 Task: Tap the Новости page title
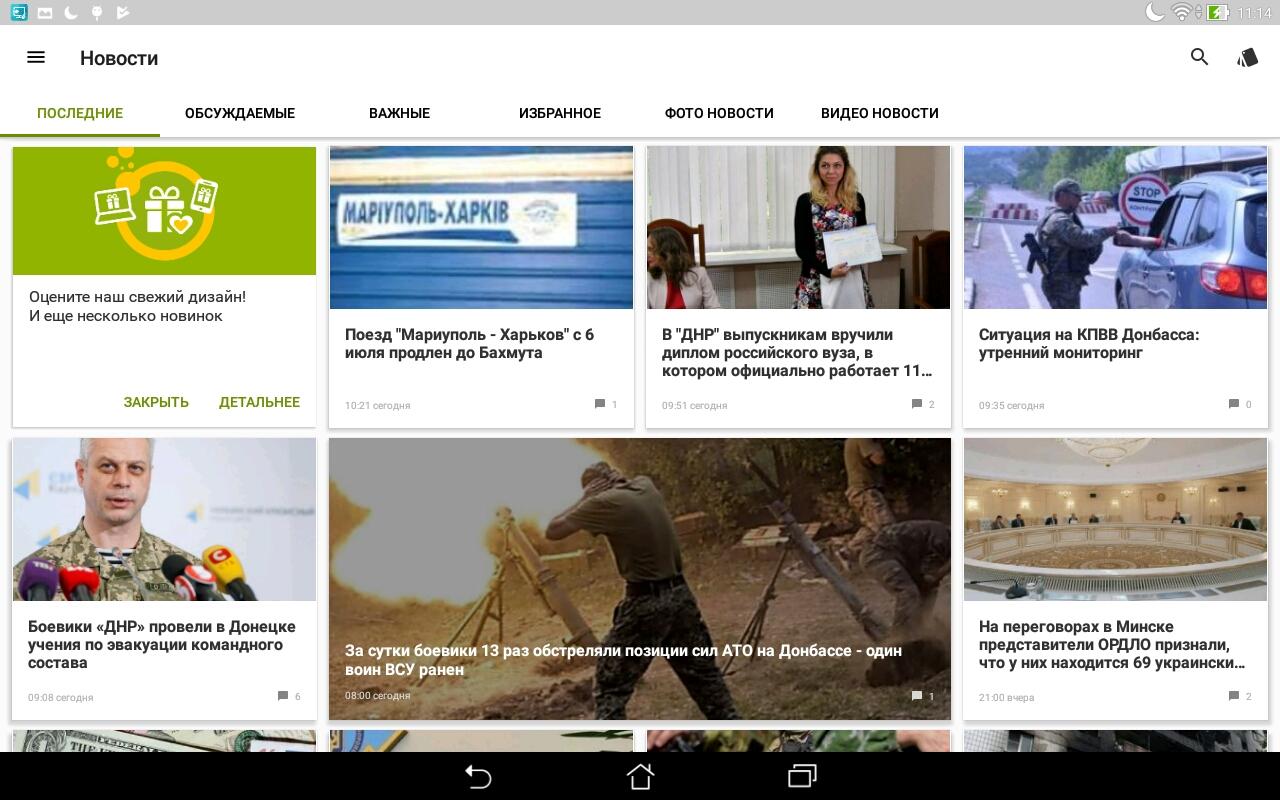119,58
